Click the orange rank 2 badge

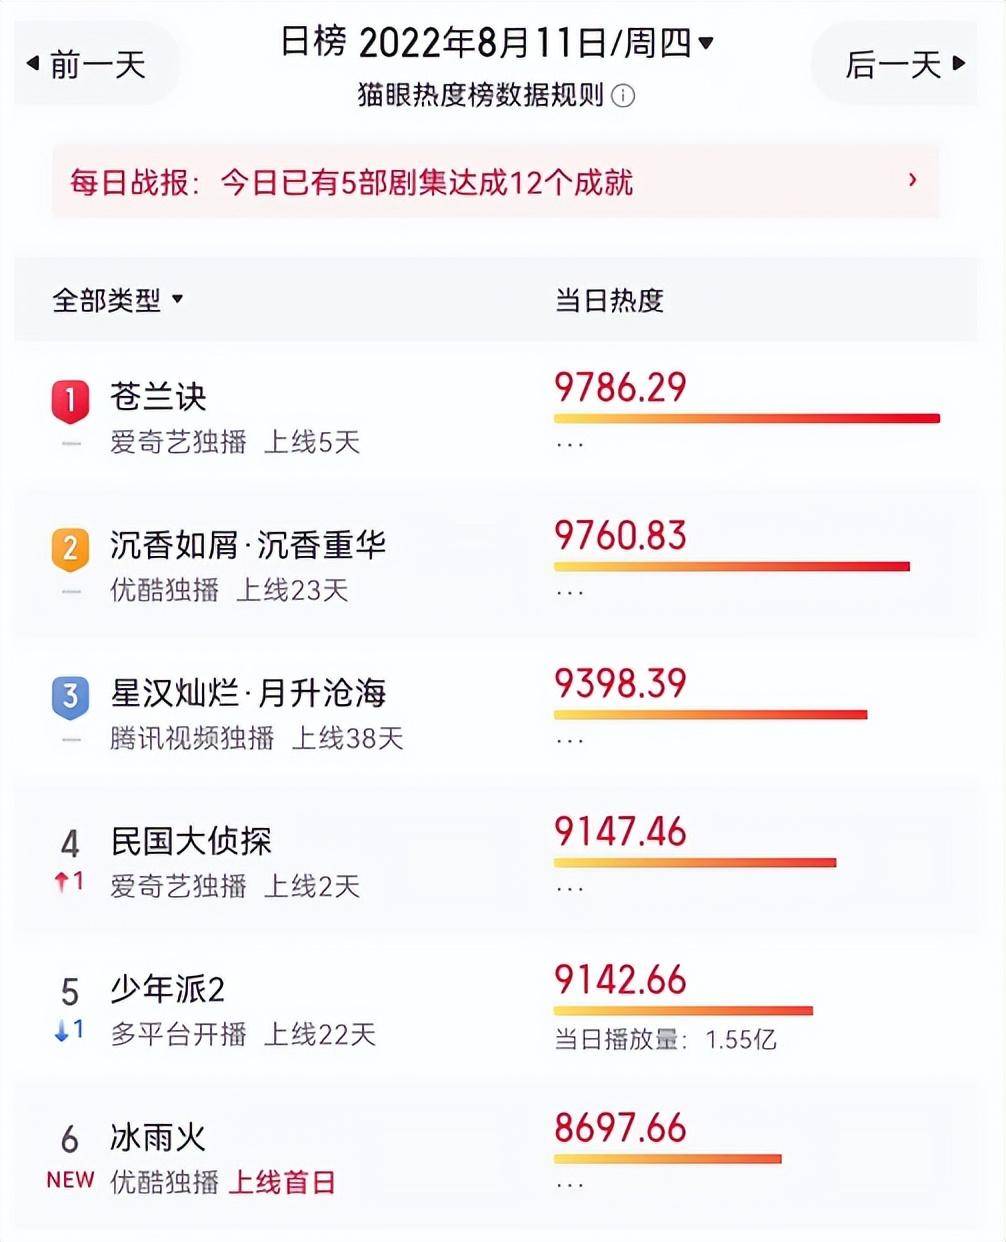pos(70,549)
